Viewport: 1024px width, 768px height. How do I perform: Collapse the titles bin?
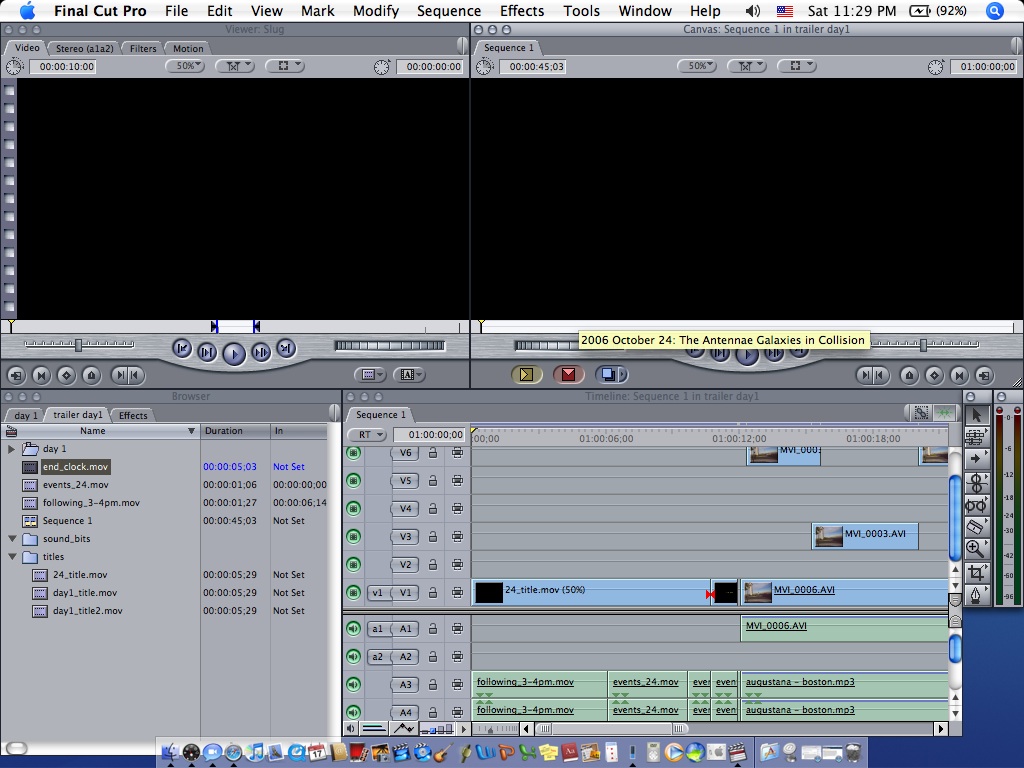pos(12,557)
